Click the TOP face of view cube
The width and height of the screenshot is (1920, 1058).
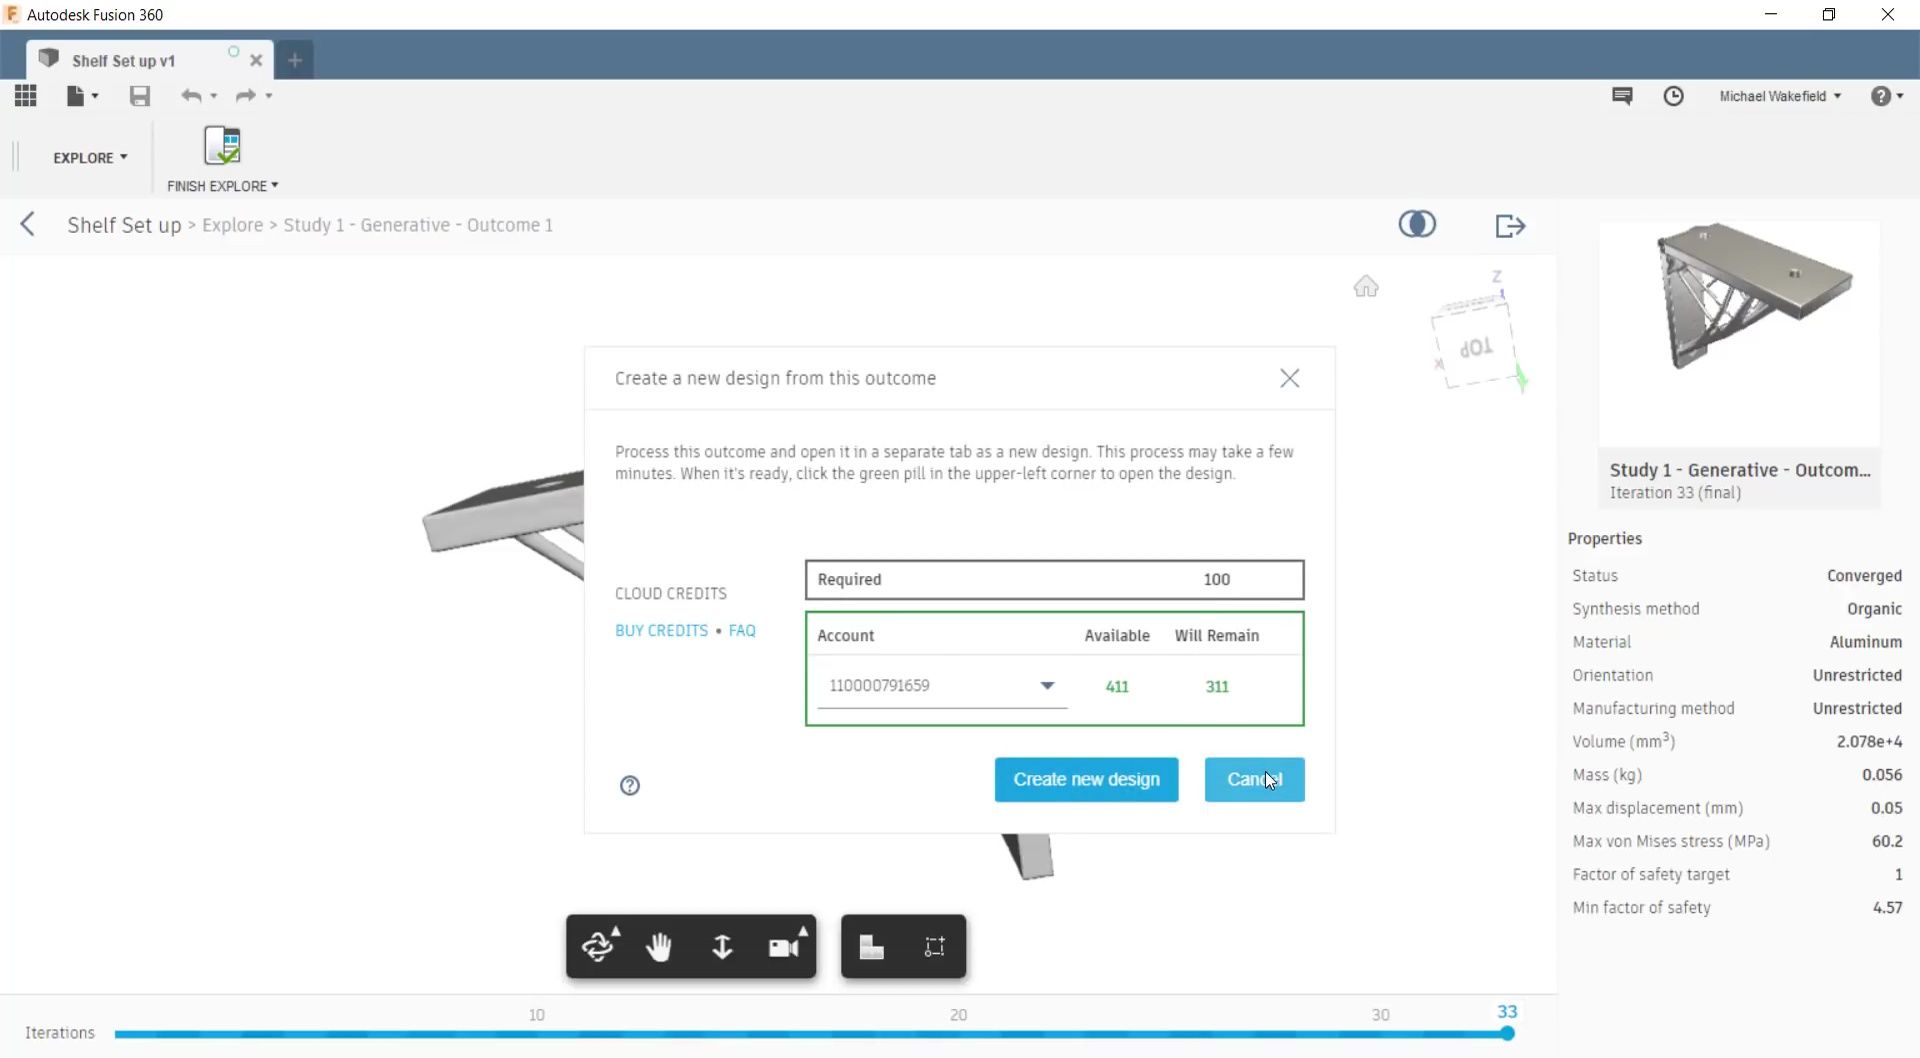click(x=1474, y=347)
